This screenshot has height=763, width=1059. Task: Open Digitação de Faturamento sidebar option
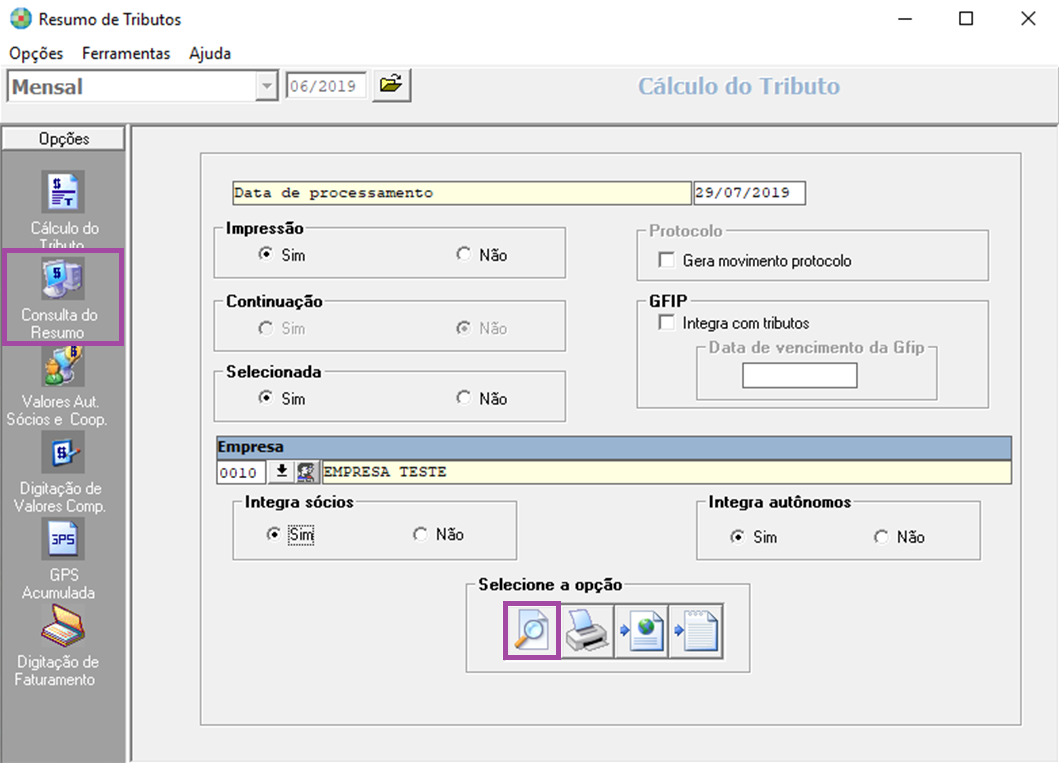(x=59, y=646)
